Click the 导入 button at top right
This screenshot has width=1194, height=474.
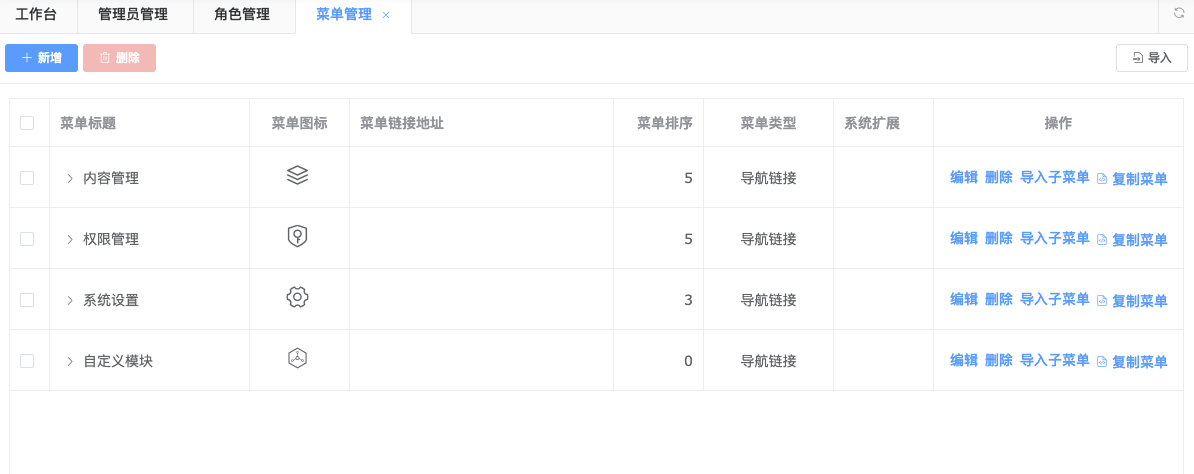tap(1151, 58)
